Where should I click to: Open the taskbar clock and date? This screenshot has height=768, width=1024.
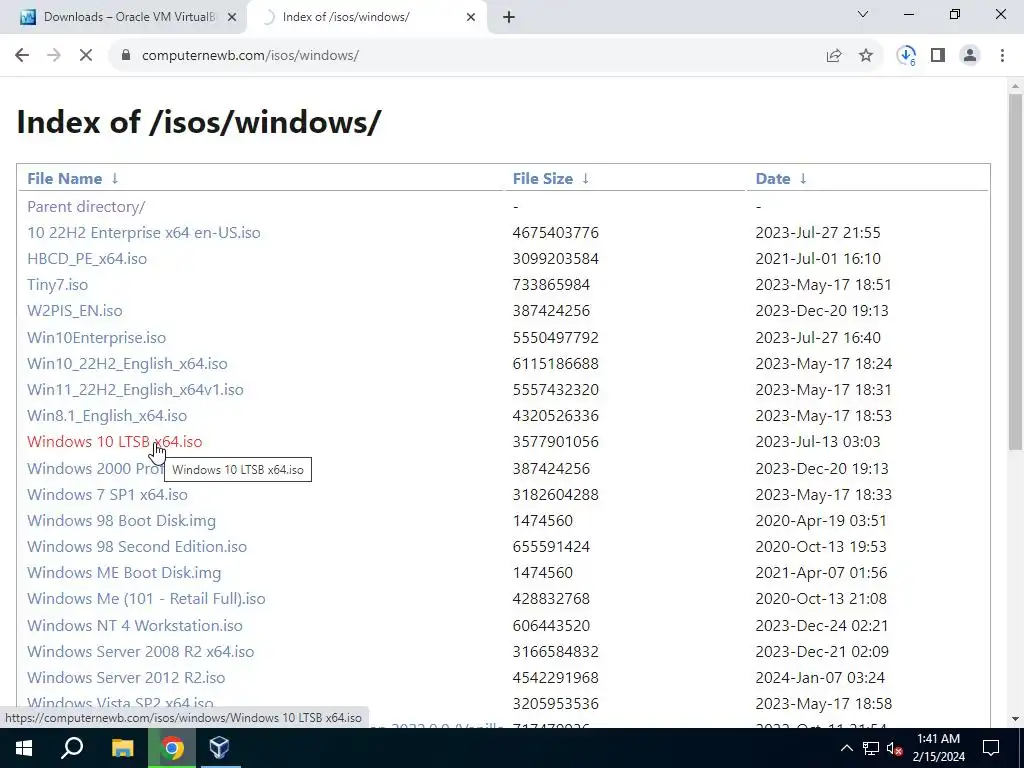click(938, 748)
